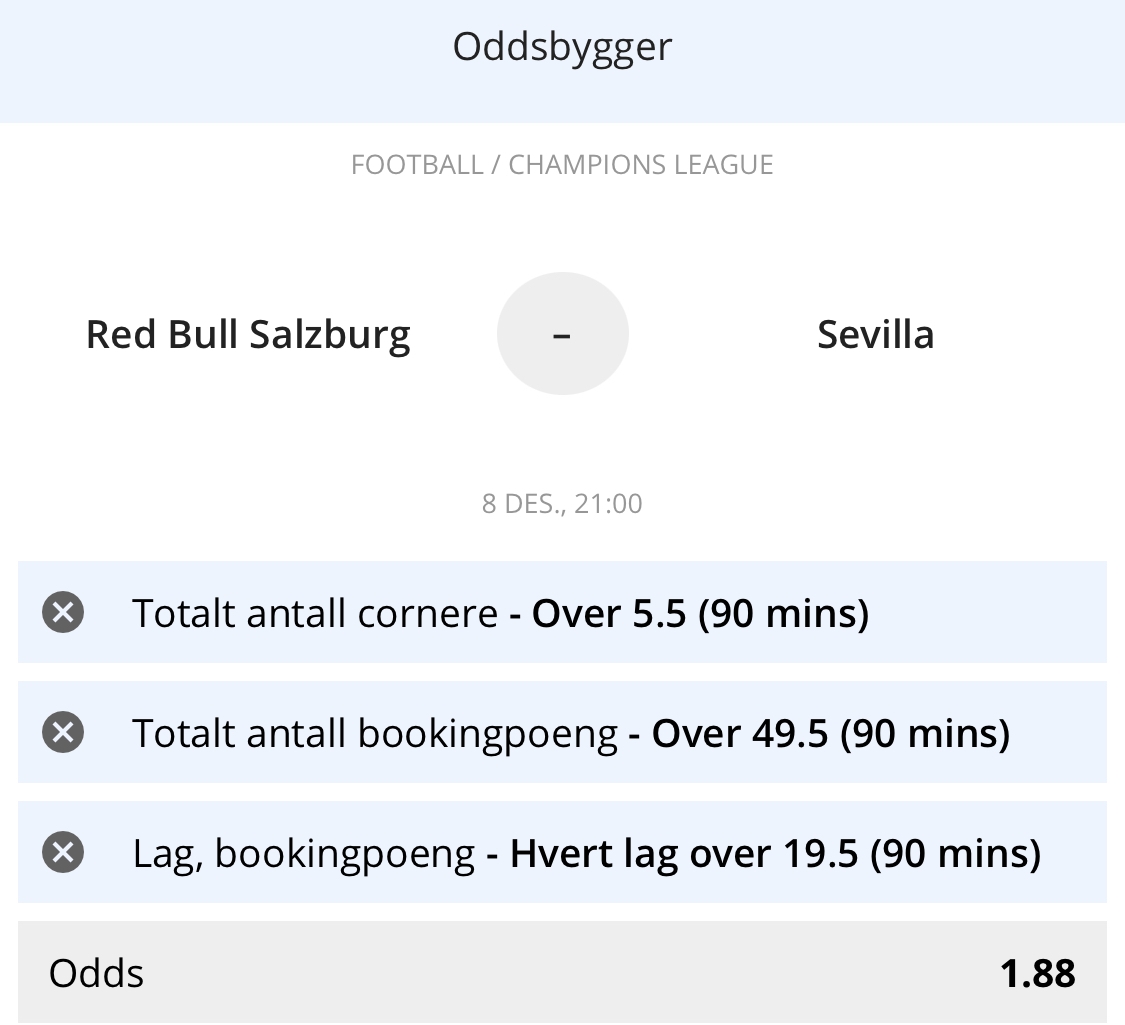Image resolution: width=1125 pixels, height=1025 pixels.
Task: Click the Football category text
Action: pyautogui.click(x=417, y=165)
